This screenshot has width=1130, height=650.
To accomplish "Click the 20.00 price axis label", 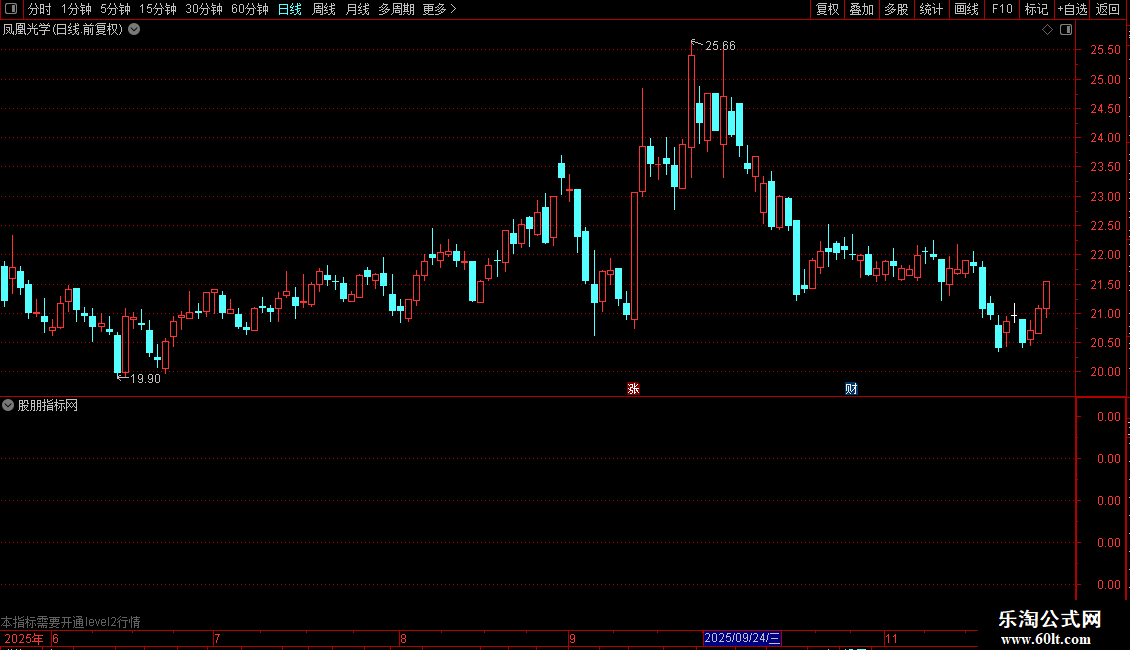I will tap(1105, 372).
